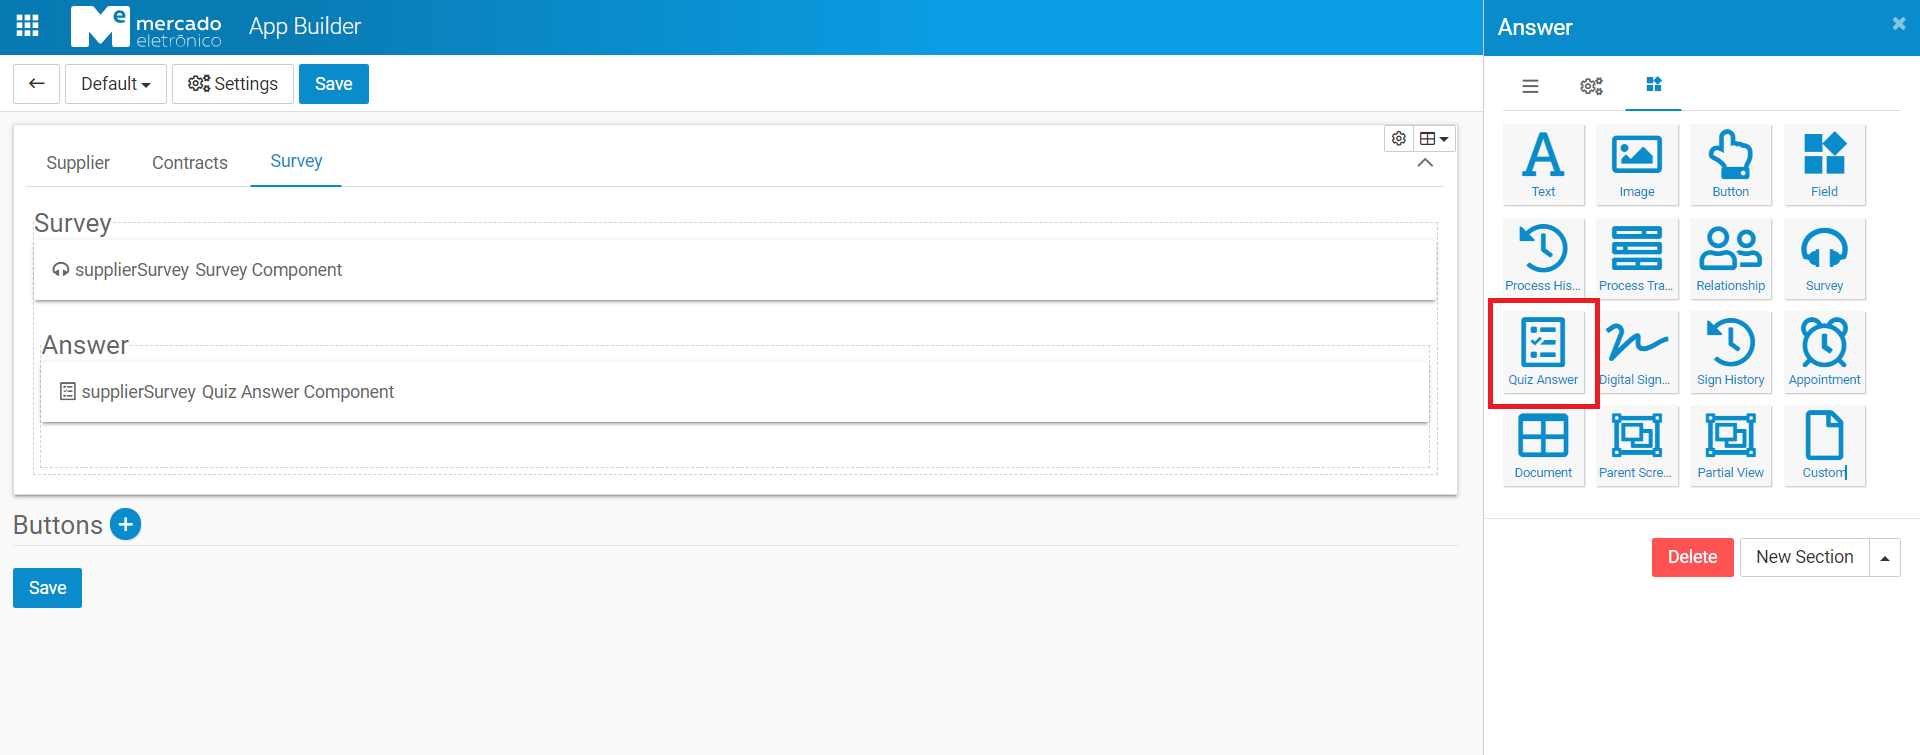Click the Sign History component
Image resolution: width=1920 pixels, height=755 pixels.
coord(1730,352)
